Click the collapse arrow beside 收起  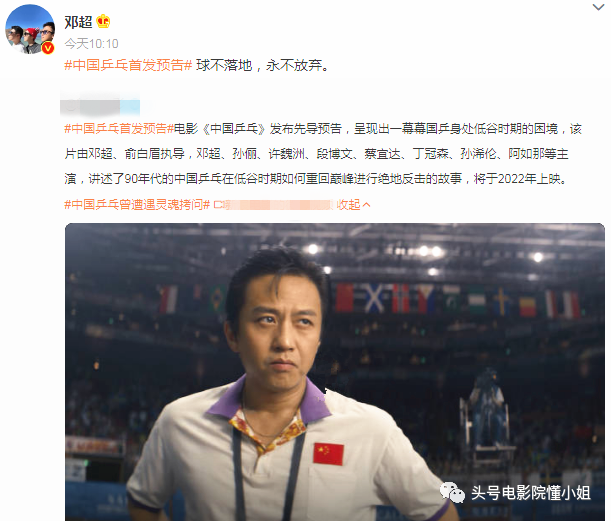(x=366, y=205)
